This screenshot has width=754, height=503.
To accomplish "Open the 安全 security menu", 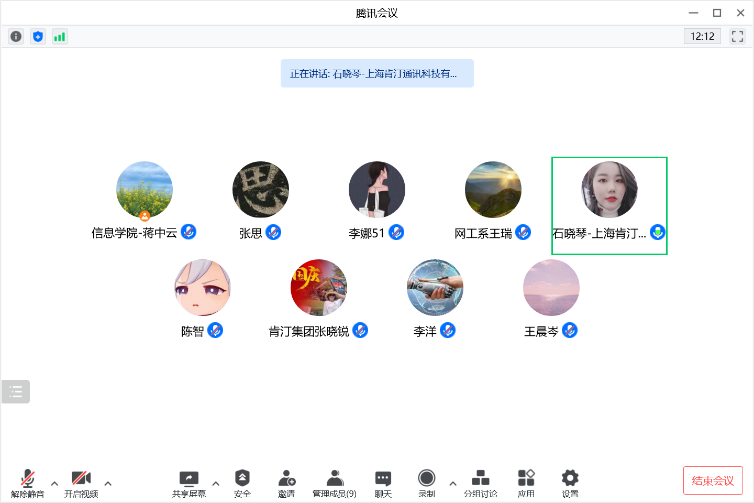I will pos(242,481).
